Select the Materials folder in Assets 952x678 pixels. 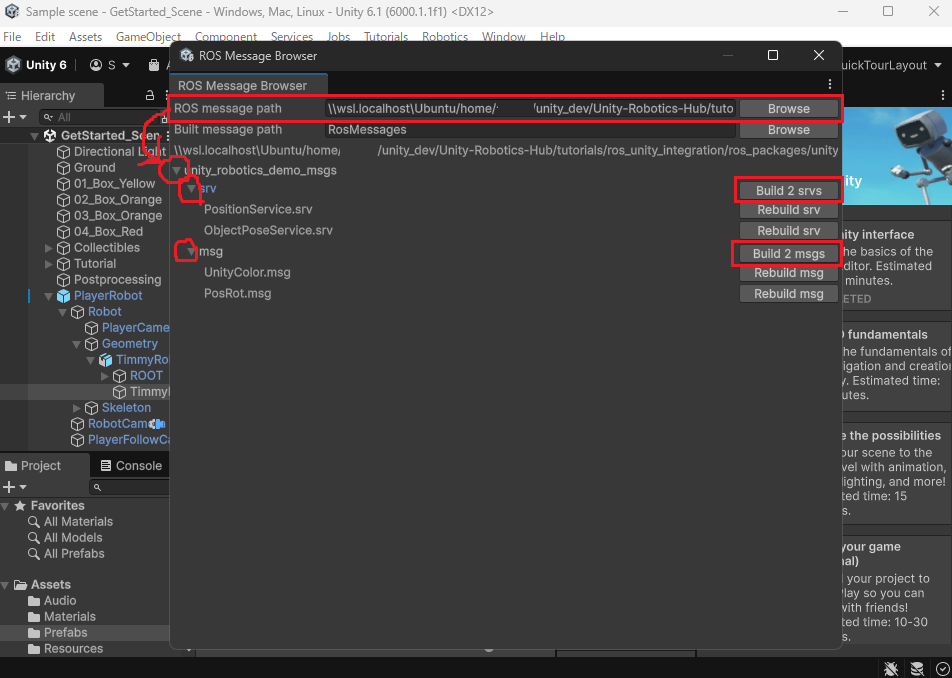pyautogui.click(x=70, y=617)
